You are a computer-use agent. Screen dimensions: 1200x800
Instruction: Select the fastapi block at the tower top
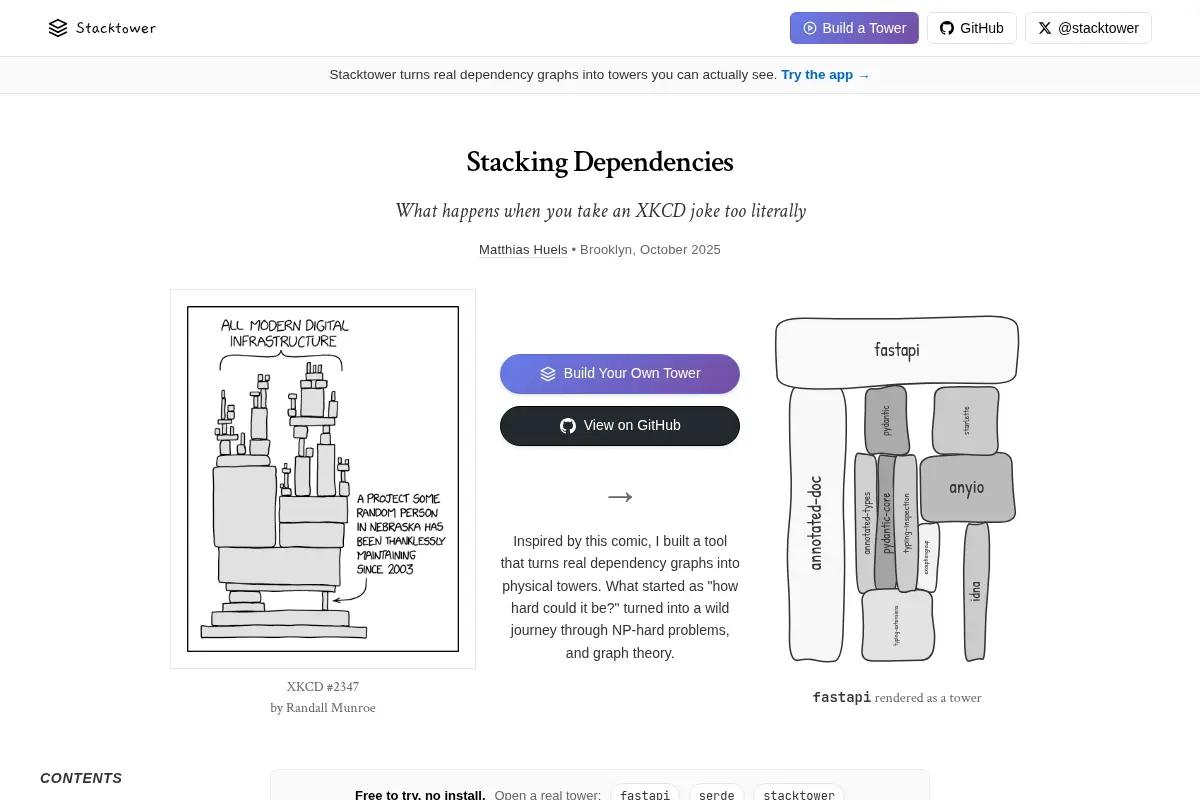897,351
